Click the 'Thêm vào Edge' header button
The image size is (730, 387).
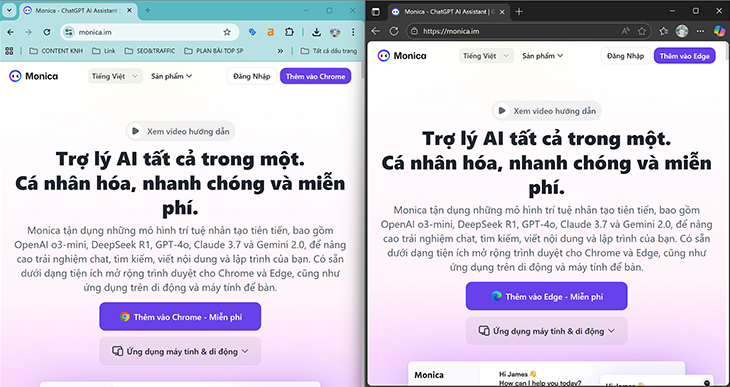pos(684,56)
